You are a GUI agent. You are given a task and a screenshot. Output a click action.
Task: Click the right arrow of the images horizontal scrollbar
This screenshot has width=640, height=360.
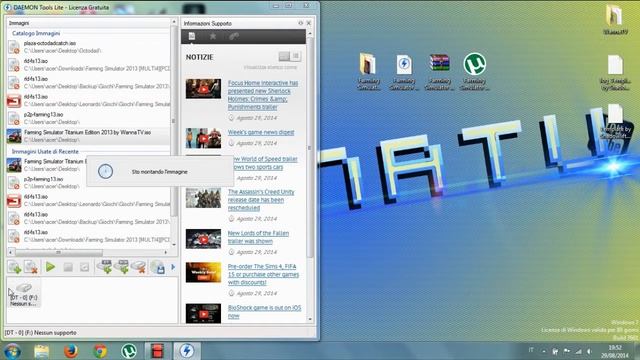pyautogui.click(x=166, y=253)
